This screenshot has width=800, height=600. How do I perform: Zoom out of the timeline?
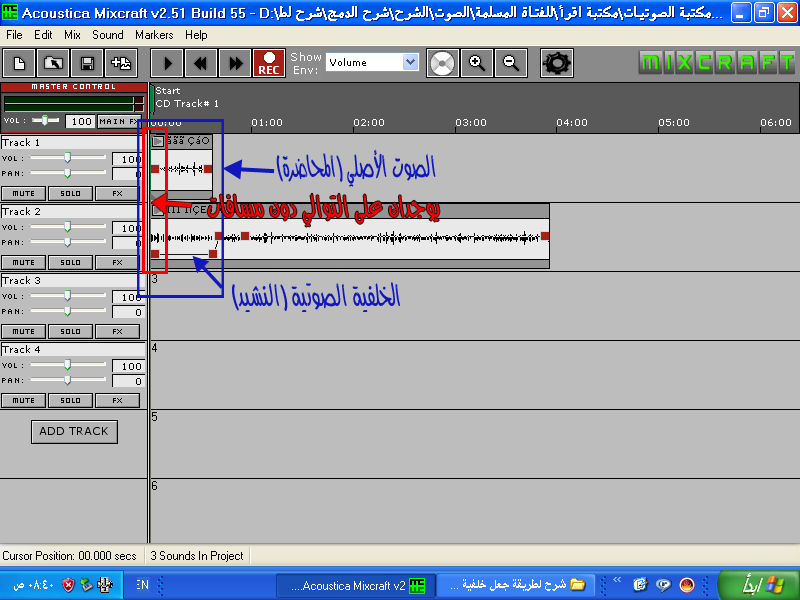pos(511,63)
